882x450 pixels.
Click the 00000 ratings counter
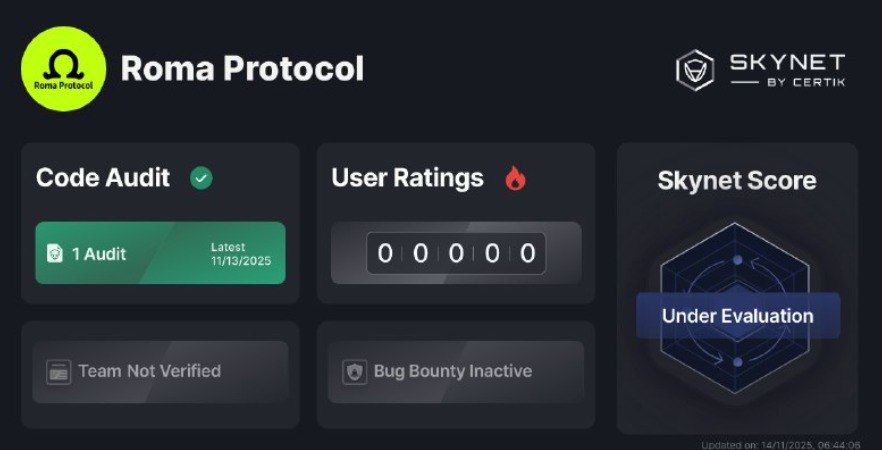pyautogui.click(x=455, y=253)
